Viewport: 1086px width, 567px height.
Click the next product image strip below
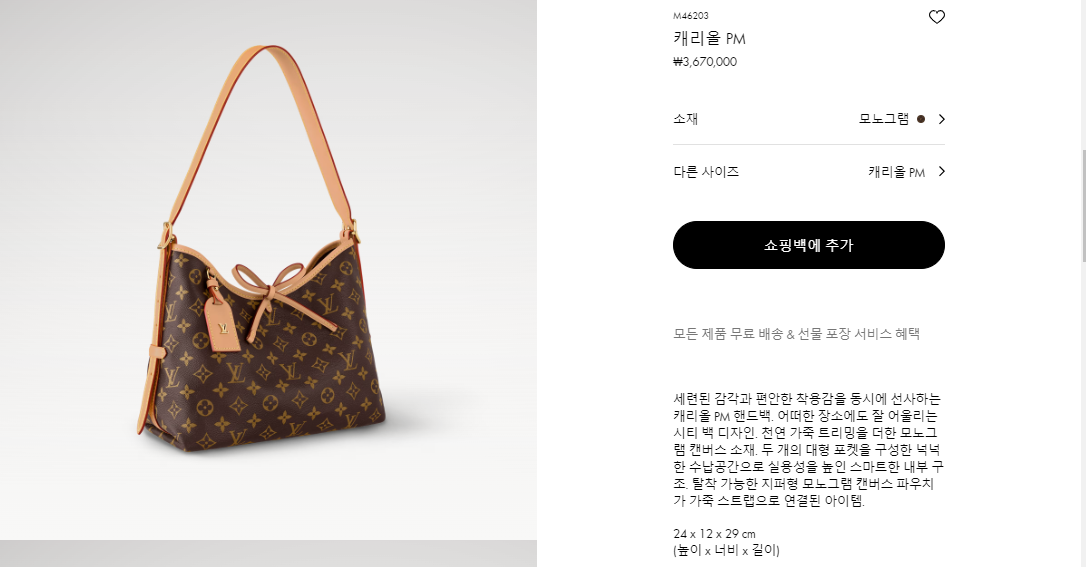pyautogui.click(x=268, y=554)
